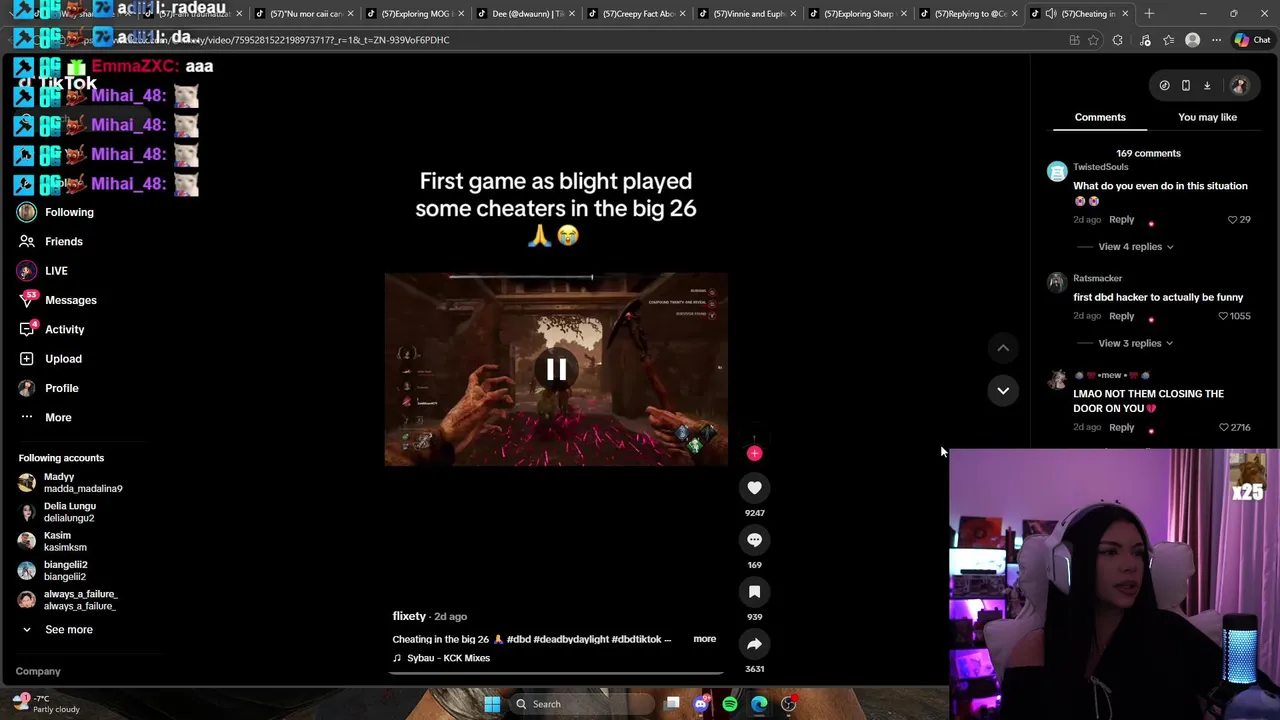See more following accounts
This screenshot has width=1280, height=720.
[x=56, y=630]
